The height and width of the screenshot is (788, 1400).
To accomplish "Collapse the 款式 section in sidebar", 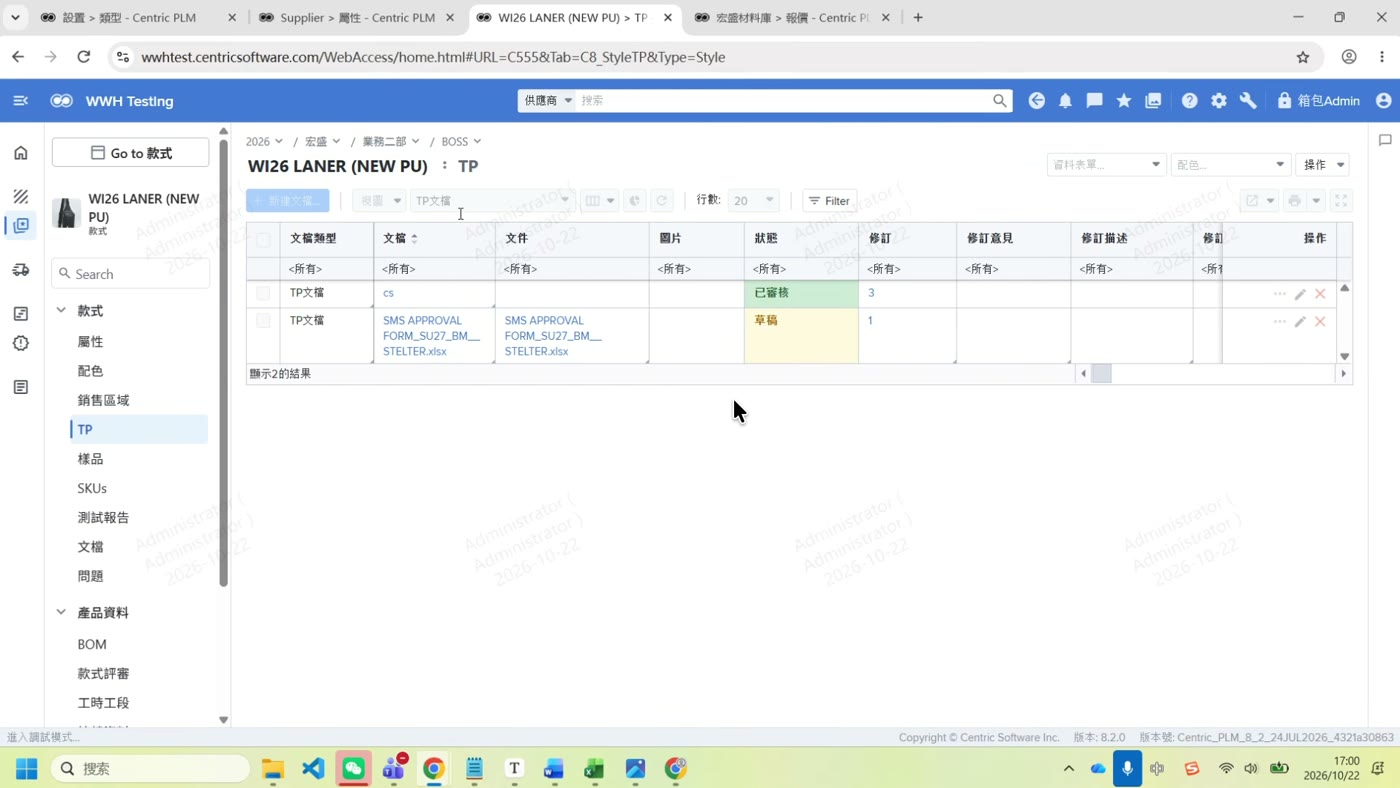I will click(61, 311).
